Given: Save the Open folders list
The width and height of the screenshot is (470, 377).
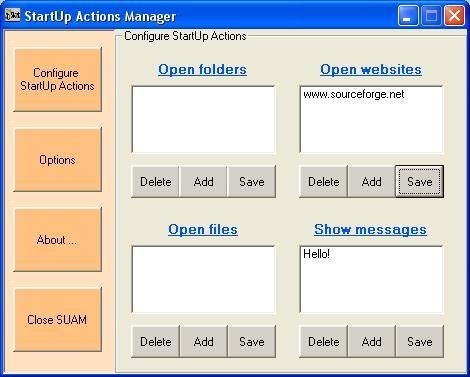Looking at the screenshot, I should 252,182.
